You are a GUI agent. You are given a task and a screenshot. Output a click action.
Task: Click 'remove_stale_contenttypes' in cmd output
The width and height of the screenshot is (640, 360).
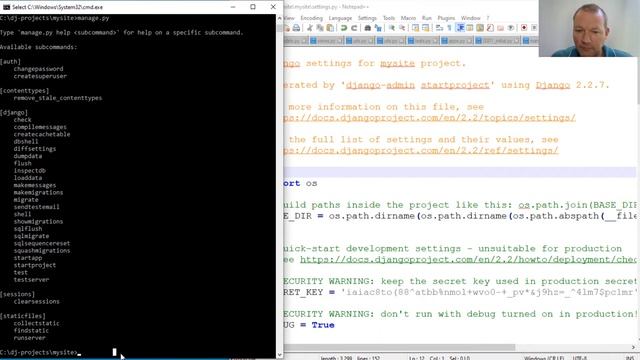click(x=58, y=98)
